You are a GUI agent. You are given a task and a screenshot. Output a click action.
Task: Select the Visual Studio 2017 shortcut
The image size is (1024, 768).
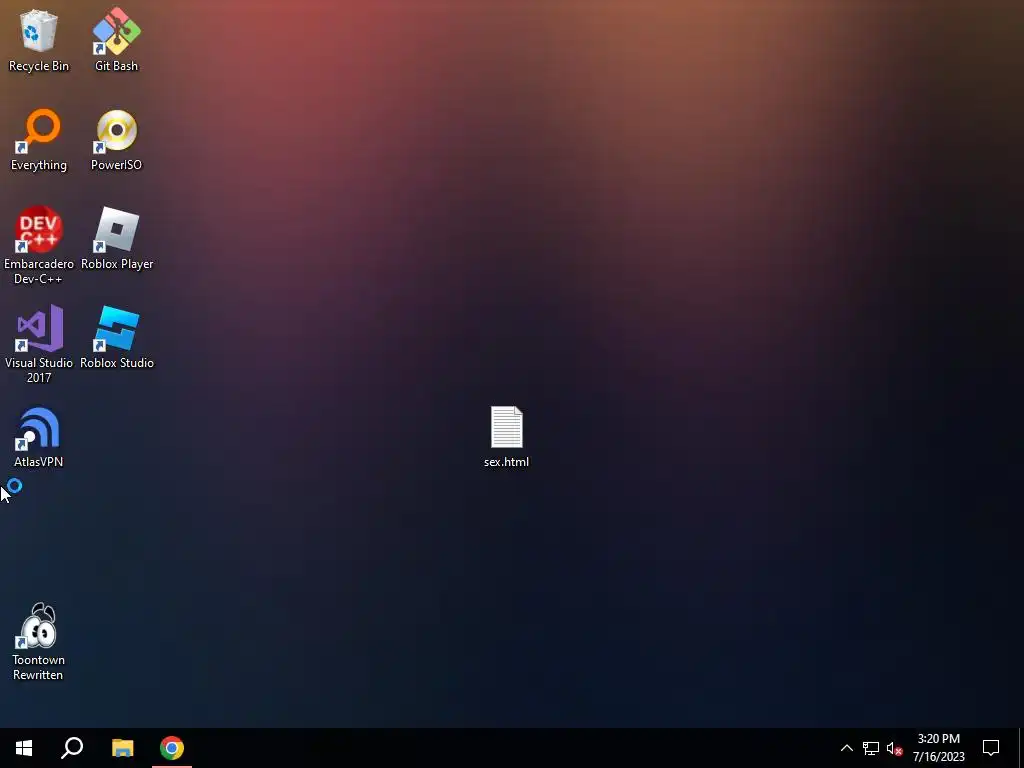point(39,344)
